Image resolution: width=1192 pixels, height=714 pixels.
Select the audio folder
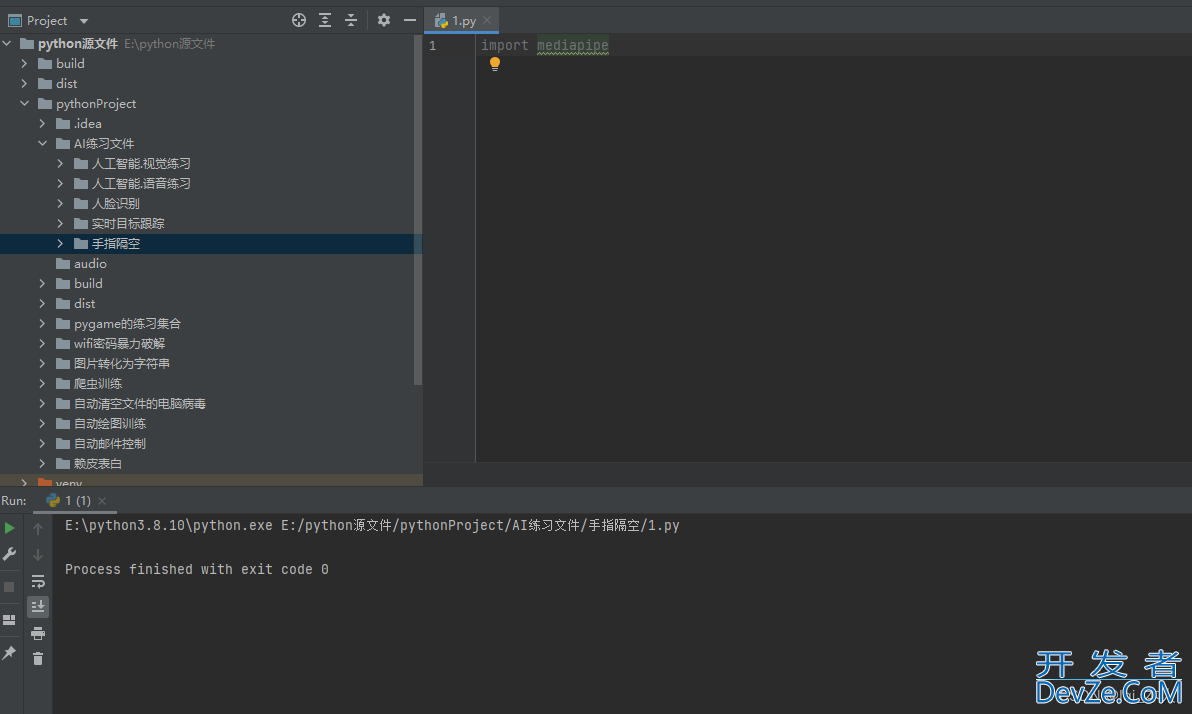90,264
